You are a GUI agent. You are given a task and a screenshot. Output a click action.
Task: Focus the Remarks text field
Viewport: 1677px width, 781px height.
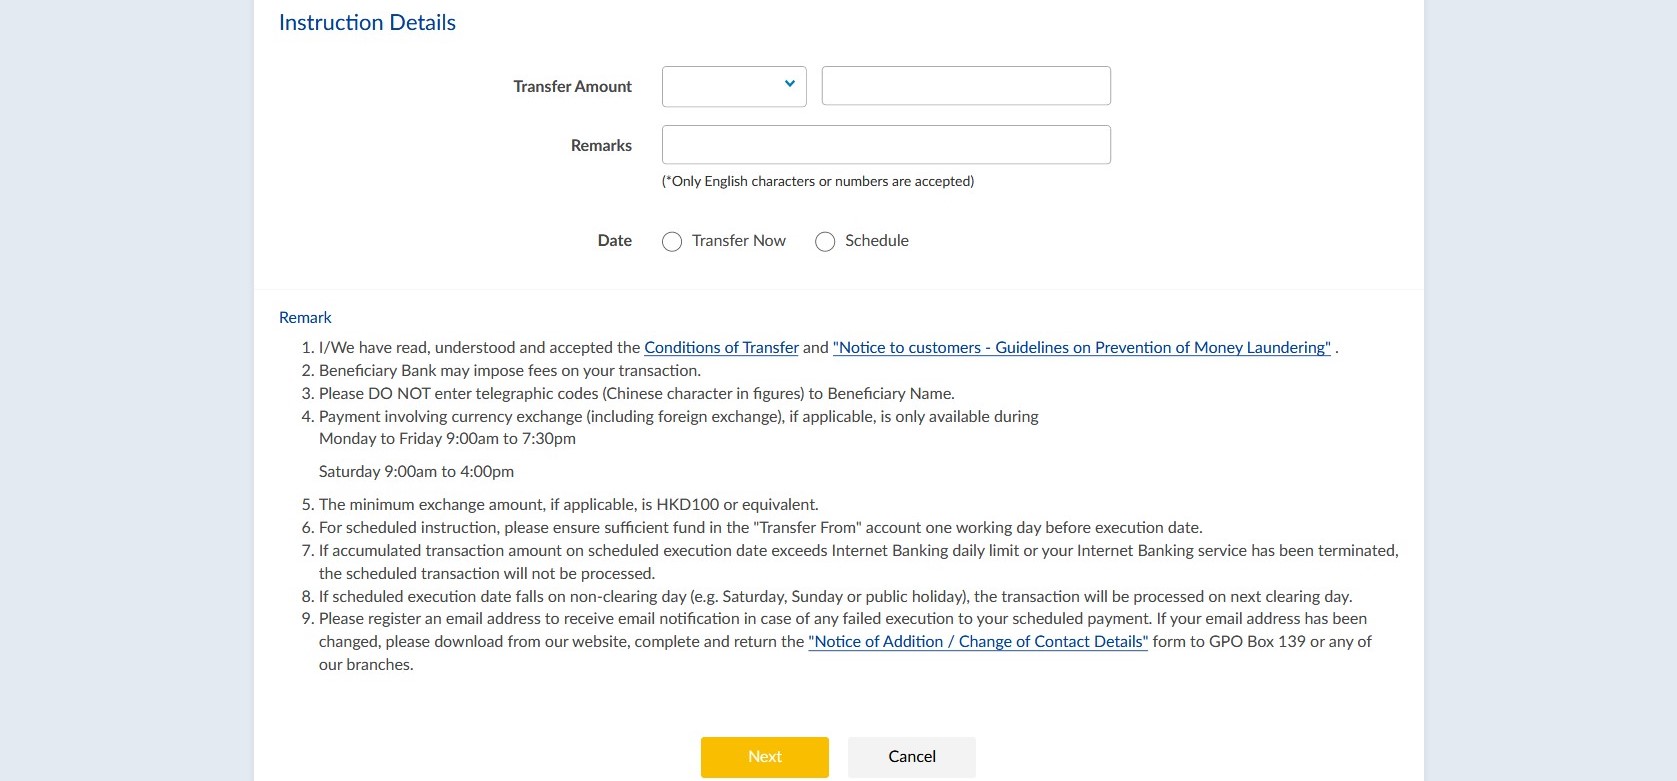tap(885, 145)
